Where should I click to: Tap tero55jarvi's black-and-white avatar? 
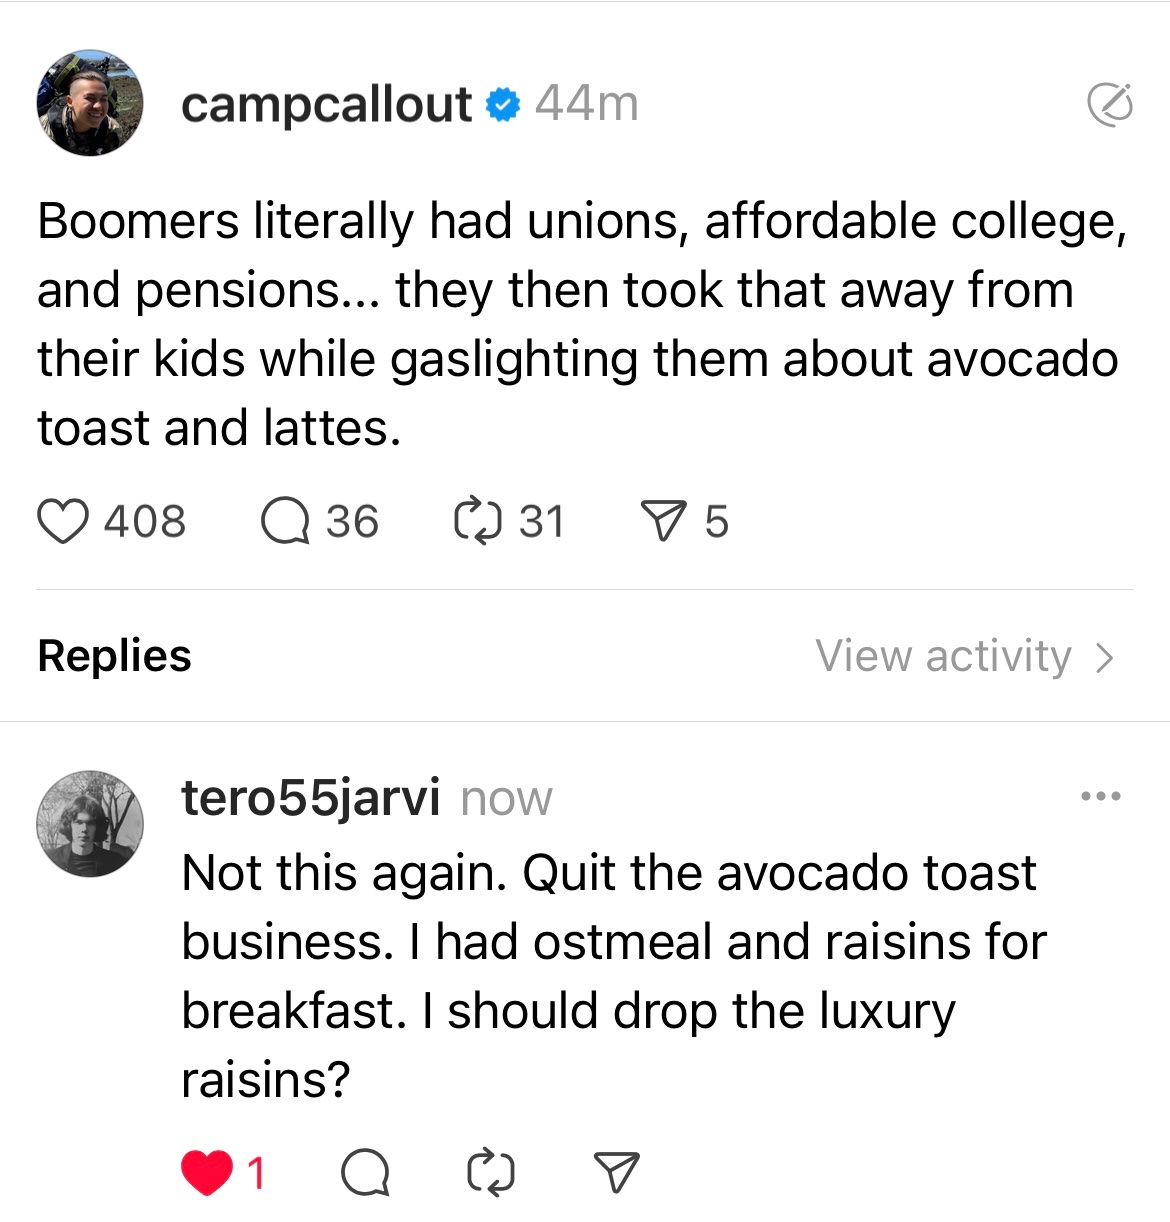tap(90, 824)
